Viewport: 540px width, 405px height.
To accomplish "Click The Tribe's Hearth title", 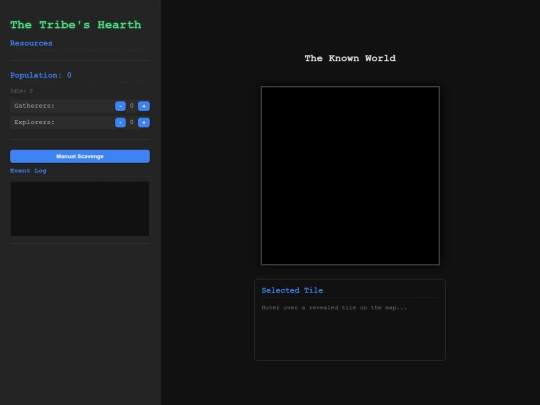I will pyautogui.click(x=75, y=25).
